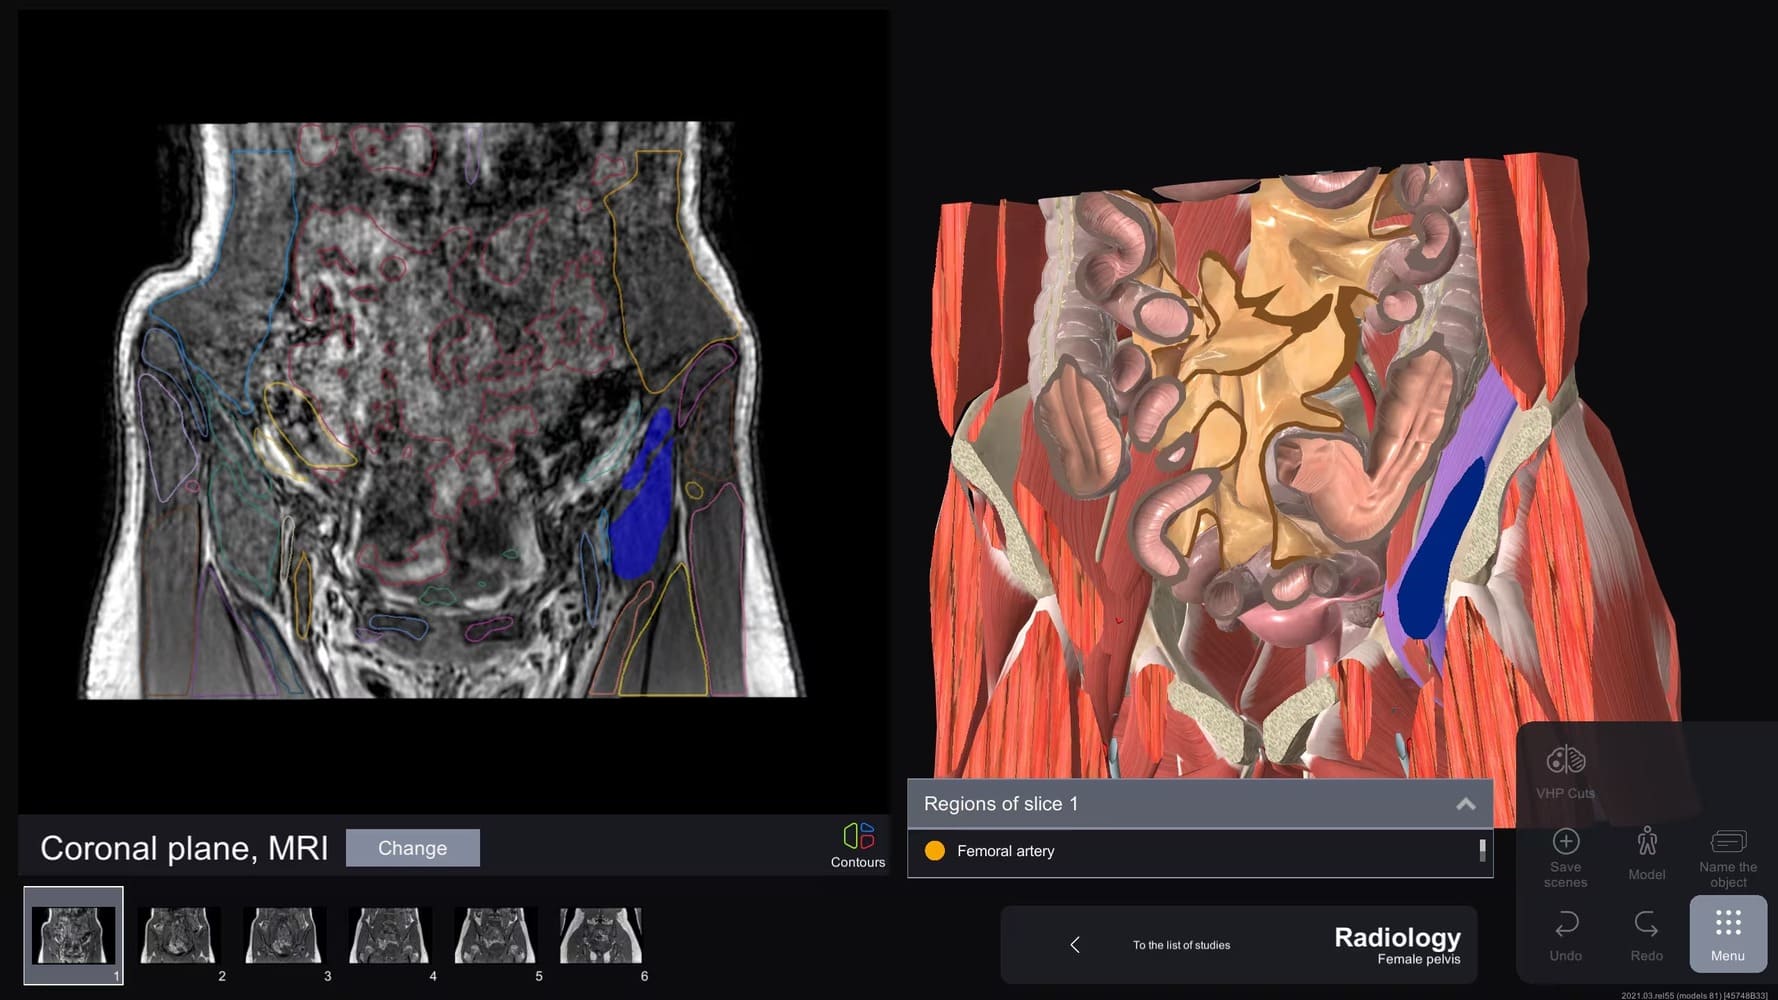Image resolution: width=1778 pixels, height=1000 pixels.
Task: Click the back chevron beside 'To the list of studies'
Action: 1077,944
